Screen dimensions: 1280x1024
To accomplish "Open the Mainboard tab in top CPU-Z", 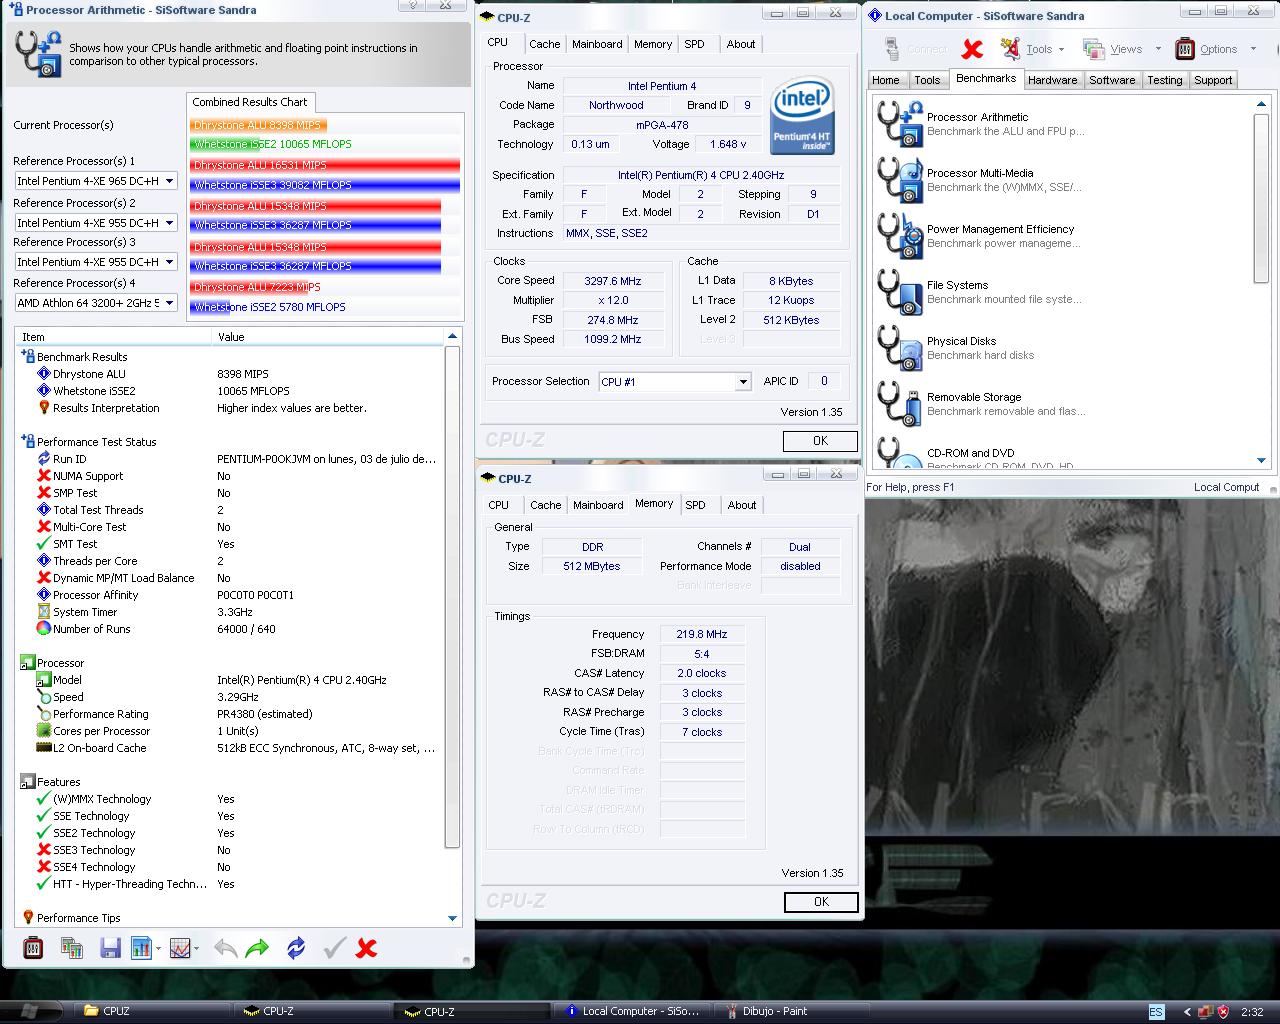I will [x=597, y=44].
